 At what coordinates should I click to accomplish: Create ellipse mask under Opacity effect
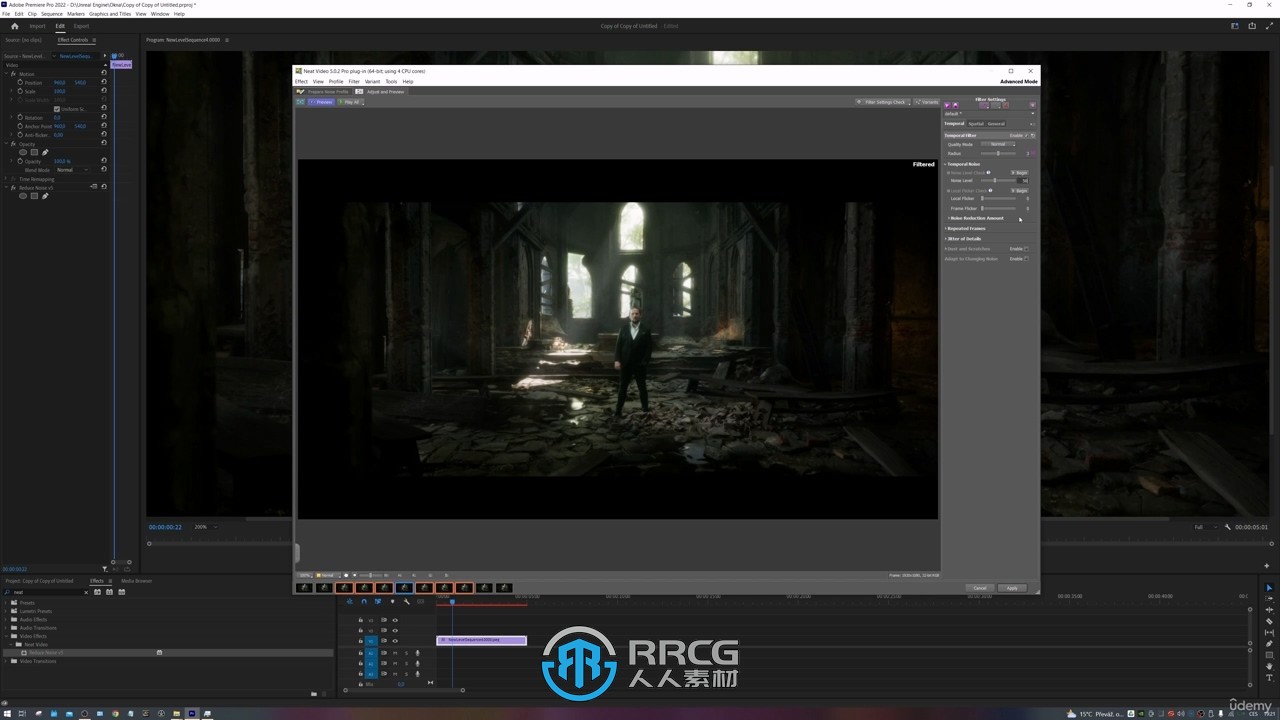pyautogui.click(x=23, y=152)
